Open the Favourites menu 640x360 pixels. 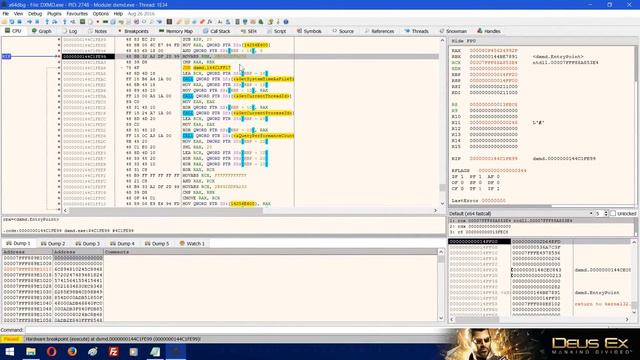pos(77,13)
